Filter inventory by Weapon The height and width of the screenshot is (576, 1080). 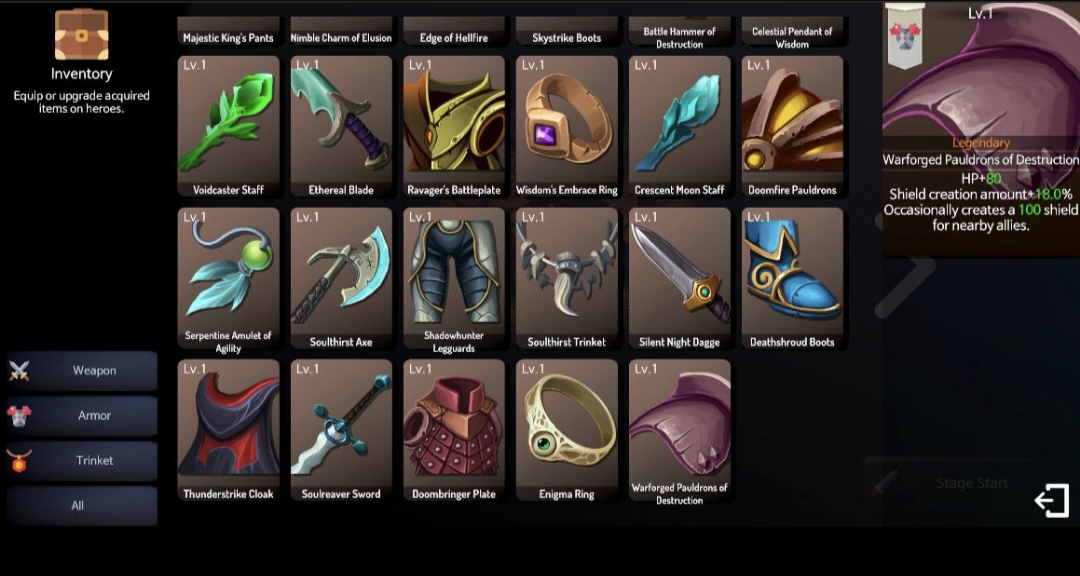coord(82,371)
